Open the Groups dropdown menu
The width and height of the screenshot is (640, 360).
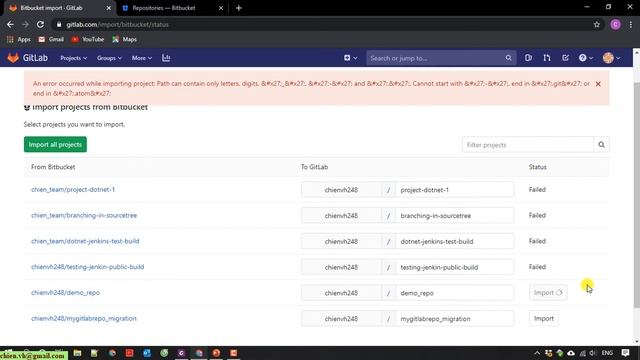point(109,58)
